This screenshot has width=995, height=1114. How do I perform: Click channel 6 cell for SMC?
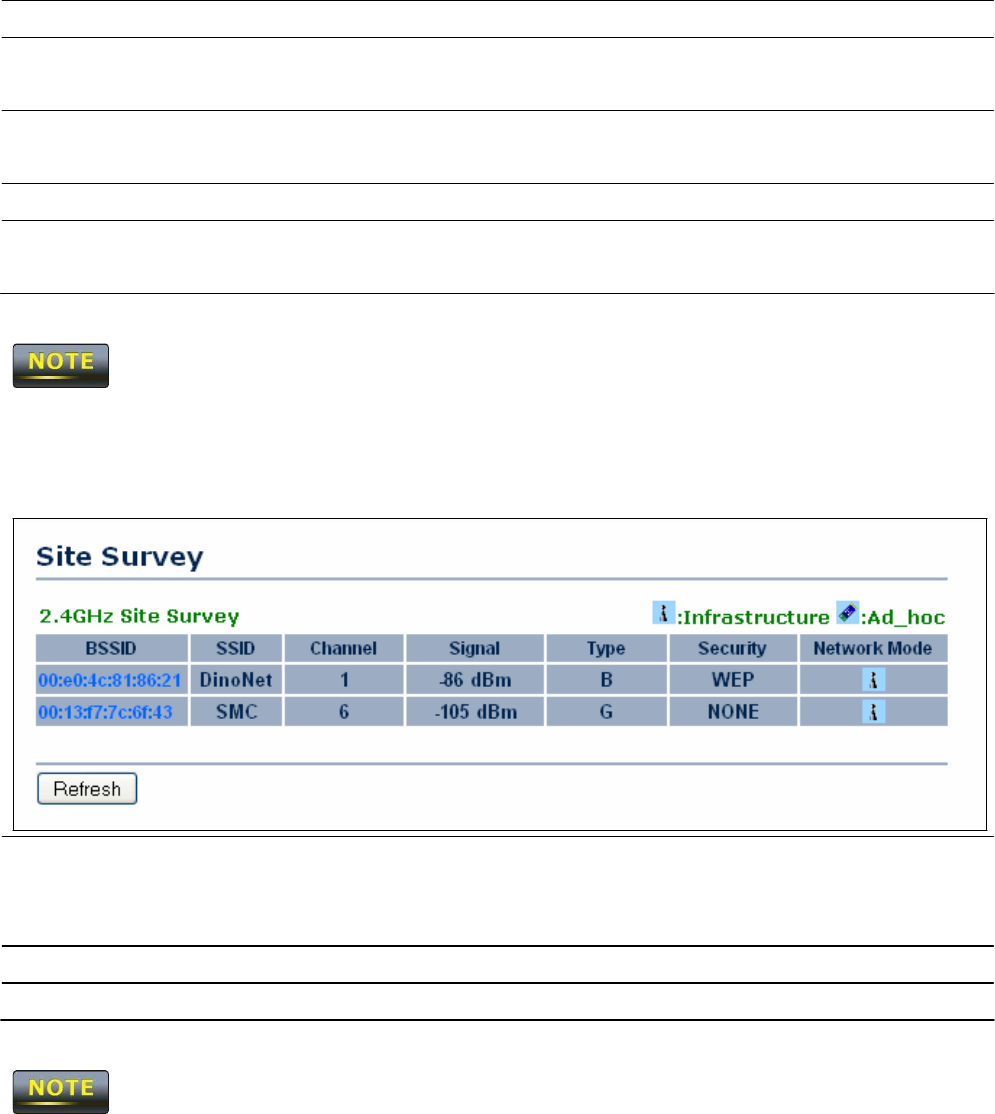coord(344,712)
